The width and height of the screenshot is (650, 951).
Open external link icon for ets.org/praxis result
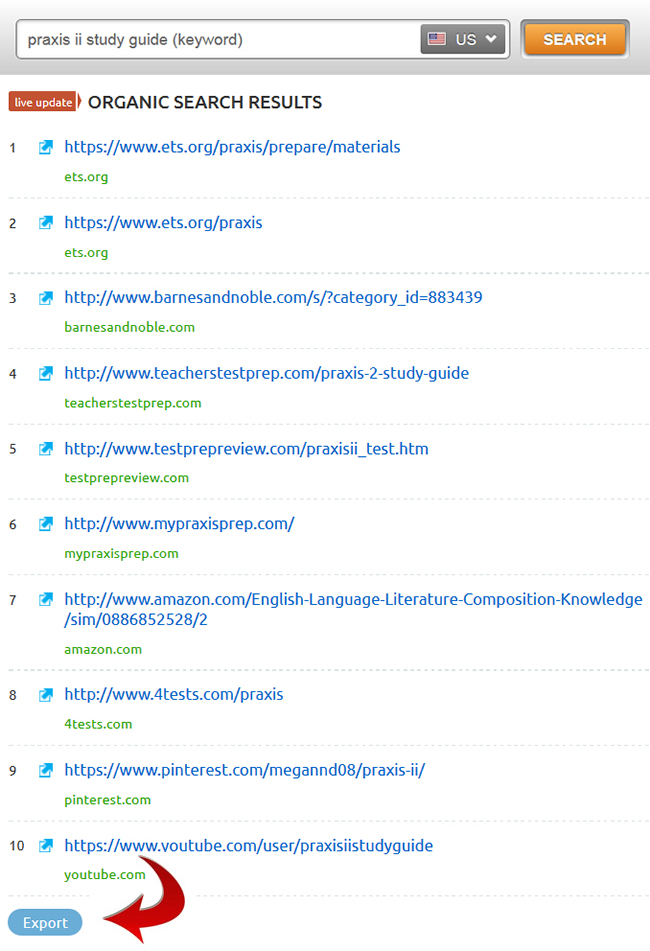point(45,223)
